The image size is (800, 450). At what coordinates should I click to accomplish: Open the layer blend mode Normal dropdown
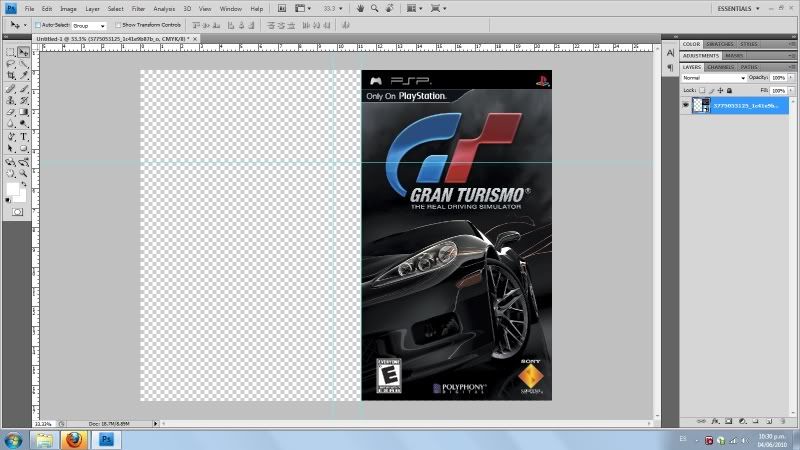[714, 78]
